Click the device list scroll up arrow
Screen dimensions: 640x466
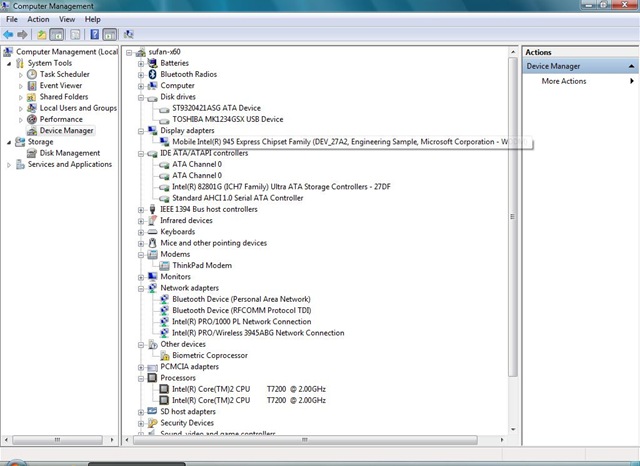(513, 52)
